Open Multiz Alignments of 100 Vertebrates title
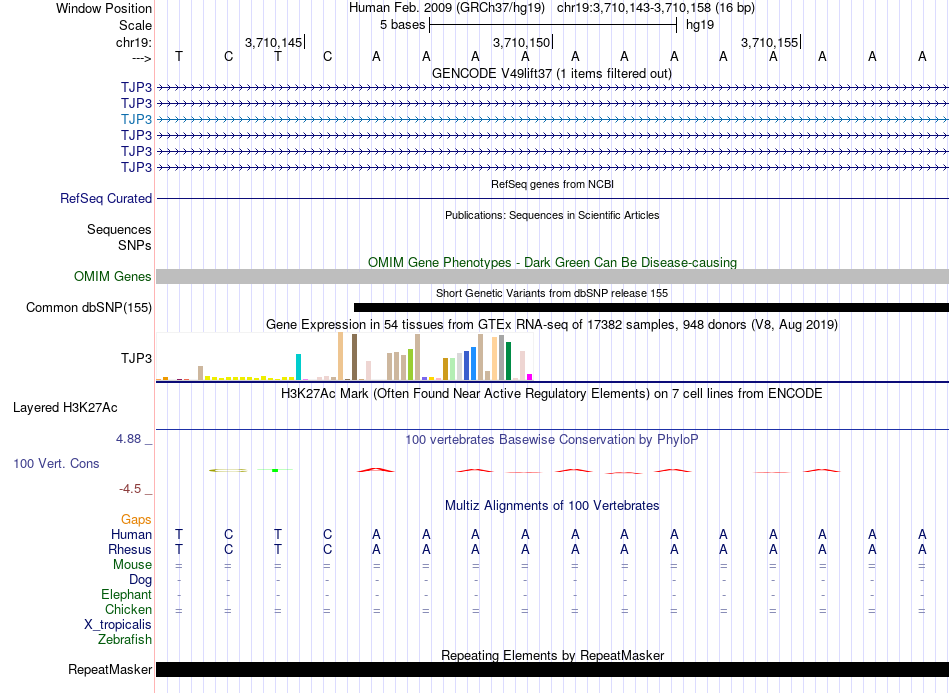The image size is (950, 693). tap(552, 506)
